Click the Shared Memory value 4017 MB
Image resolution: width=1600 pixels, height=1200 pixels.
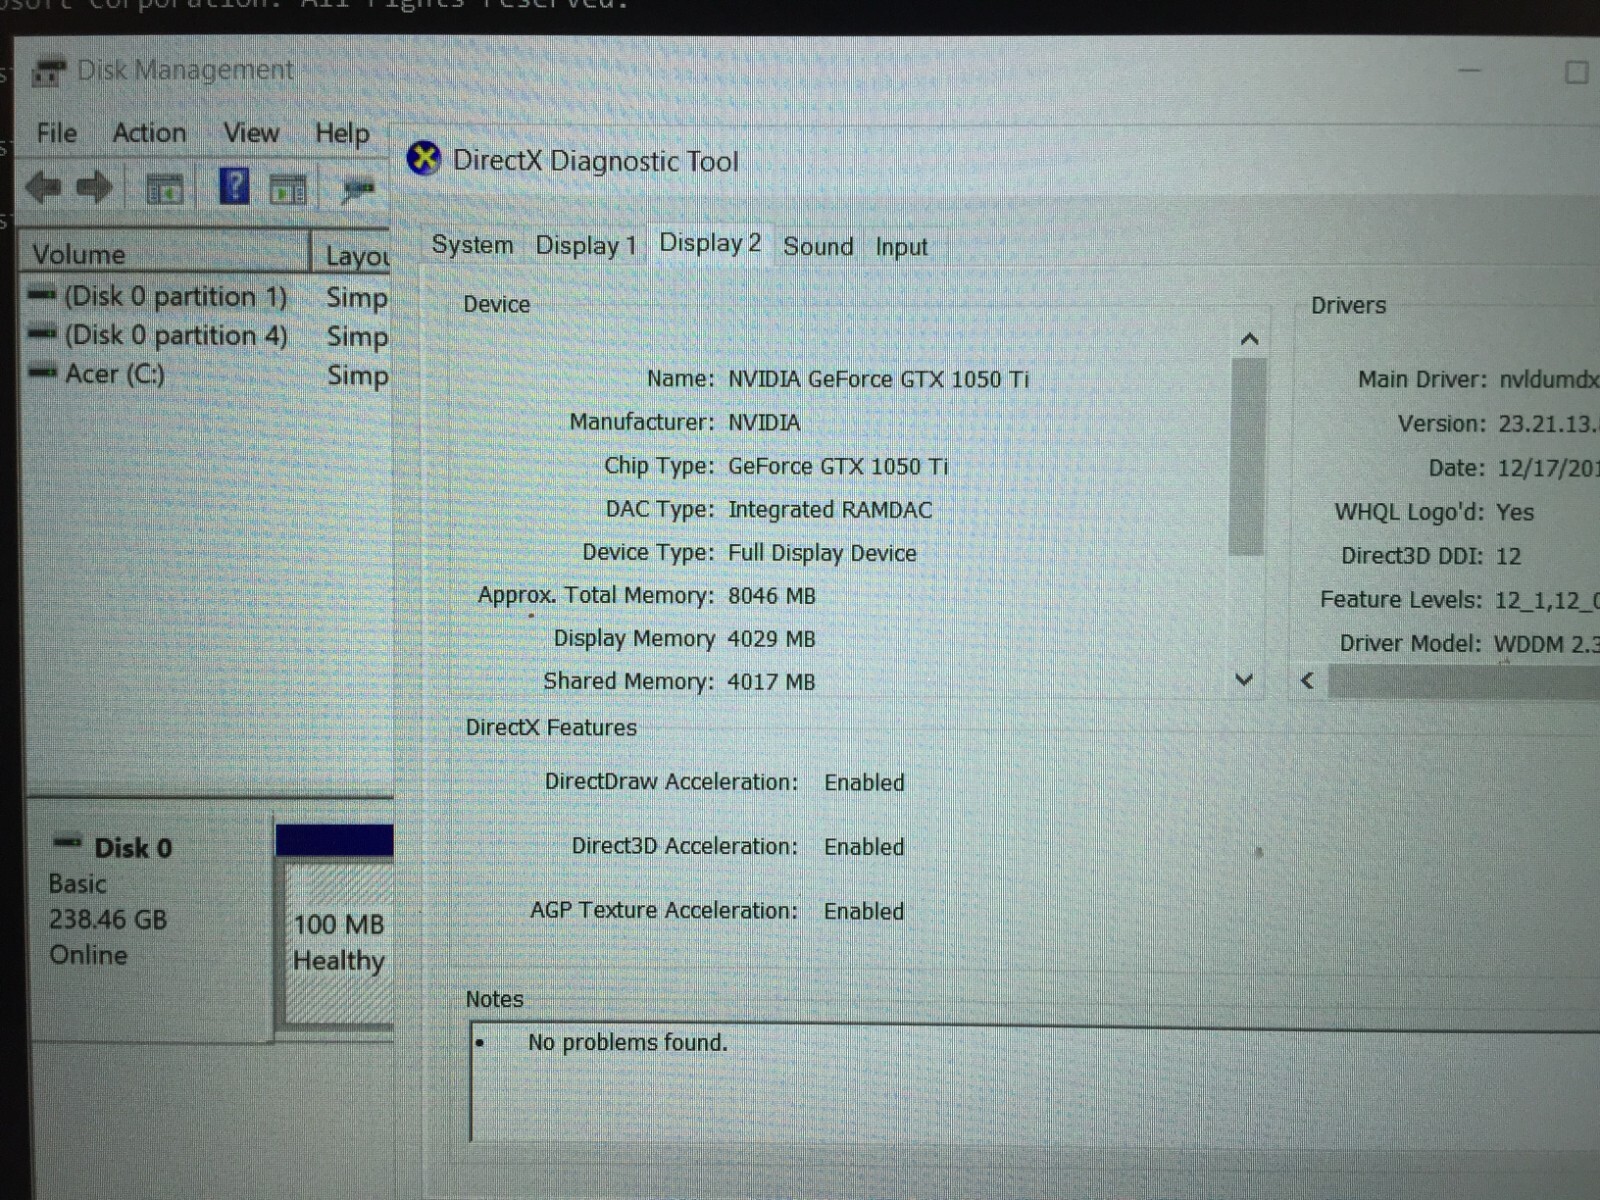point(771,682)
